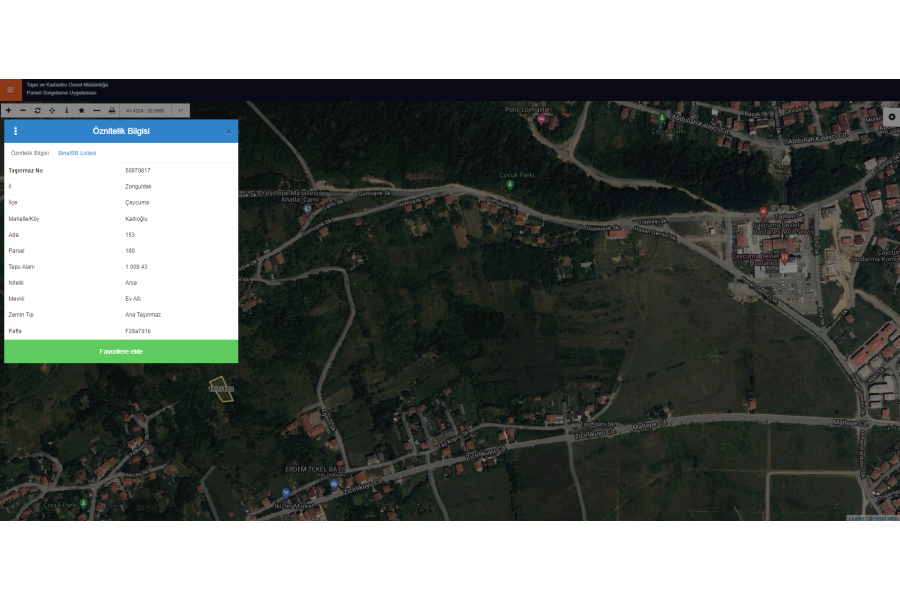
Task: Open the orange hamburger menu
Action: (10, 90)
